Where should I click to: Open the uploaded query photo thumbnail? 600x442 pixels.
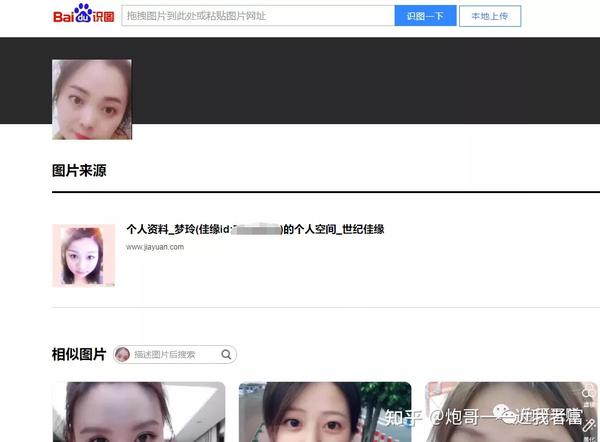pyautogui.click(x=92, y=99)
